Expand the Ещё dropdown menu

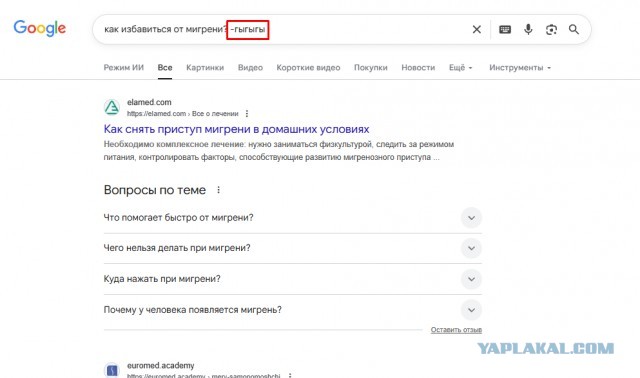click(460, 67)
